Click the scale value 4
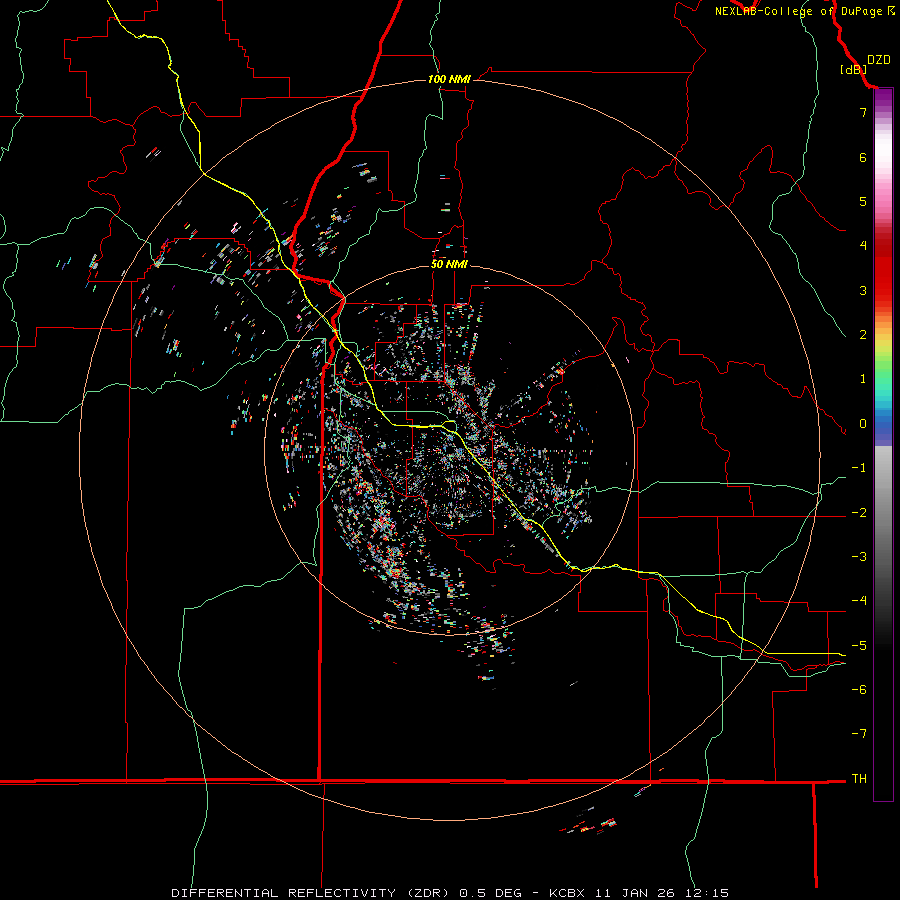The image size is (900, 900). tap(863, 246)
